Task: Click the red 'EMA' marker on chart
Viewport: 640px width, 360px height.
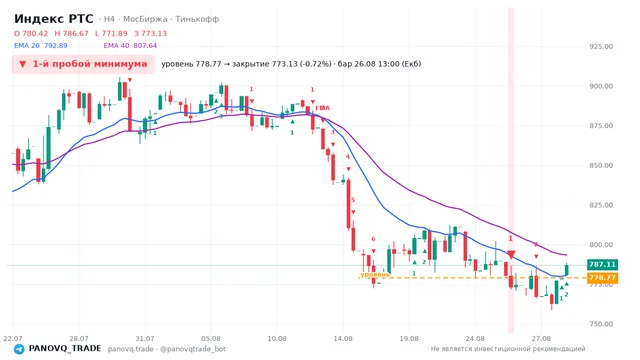Action: [x=322, y=108]
